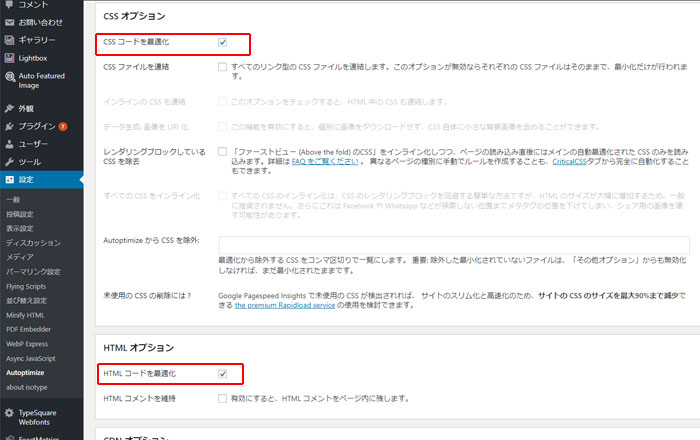Click the ユーザー user icon
The image size is (700, 440).
pos(9,144)
